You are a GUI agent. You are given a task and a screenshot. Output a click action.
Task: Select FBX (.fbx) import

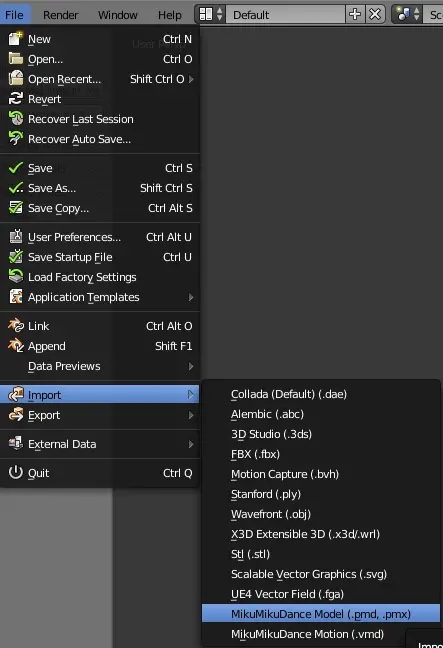[x=321, y=454]
